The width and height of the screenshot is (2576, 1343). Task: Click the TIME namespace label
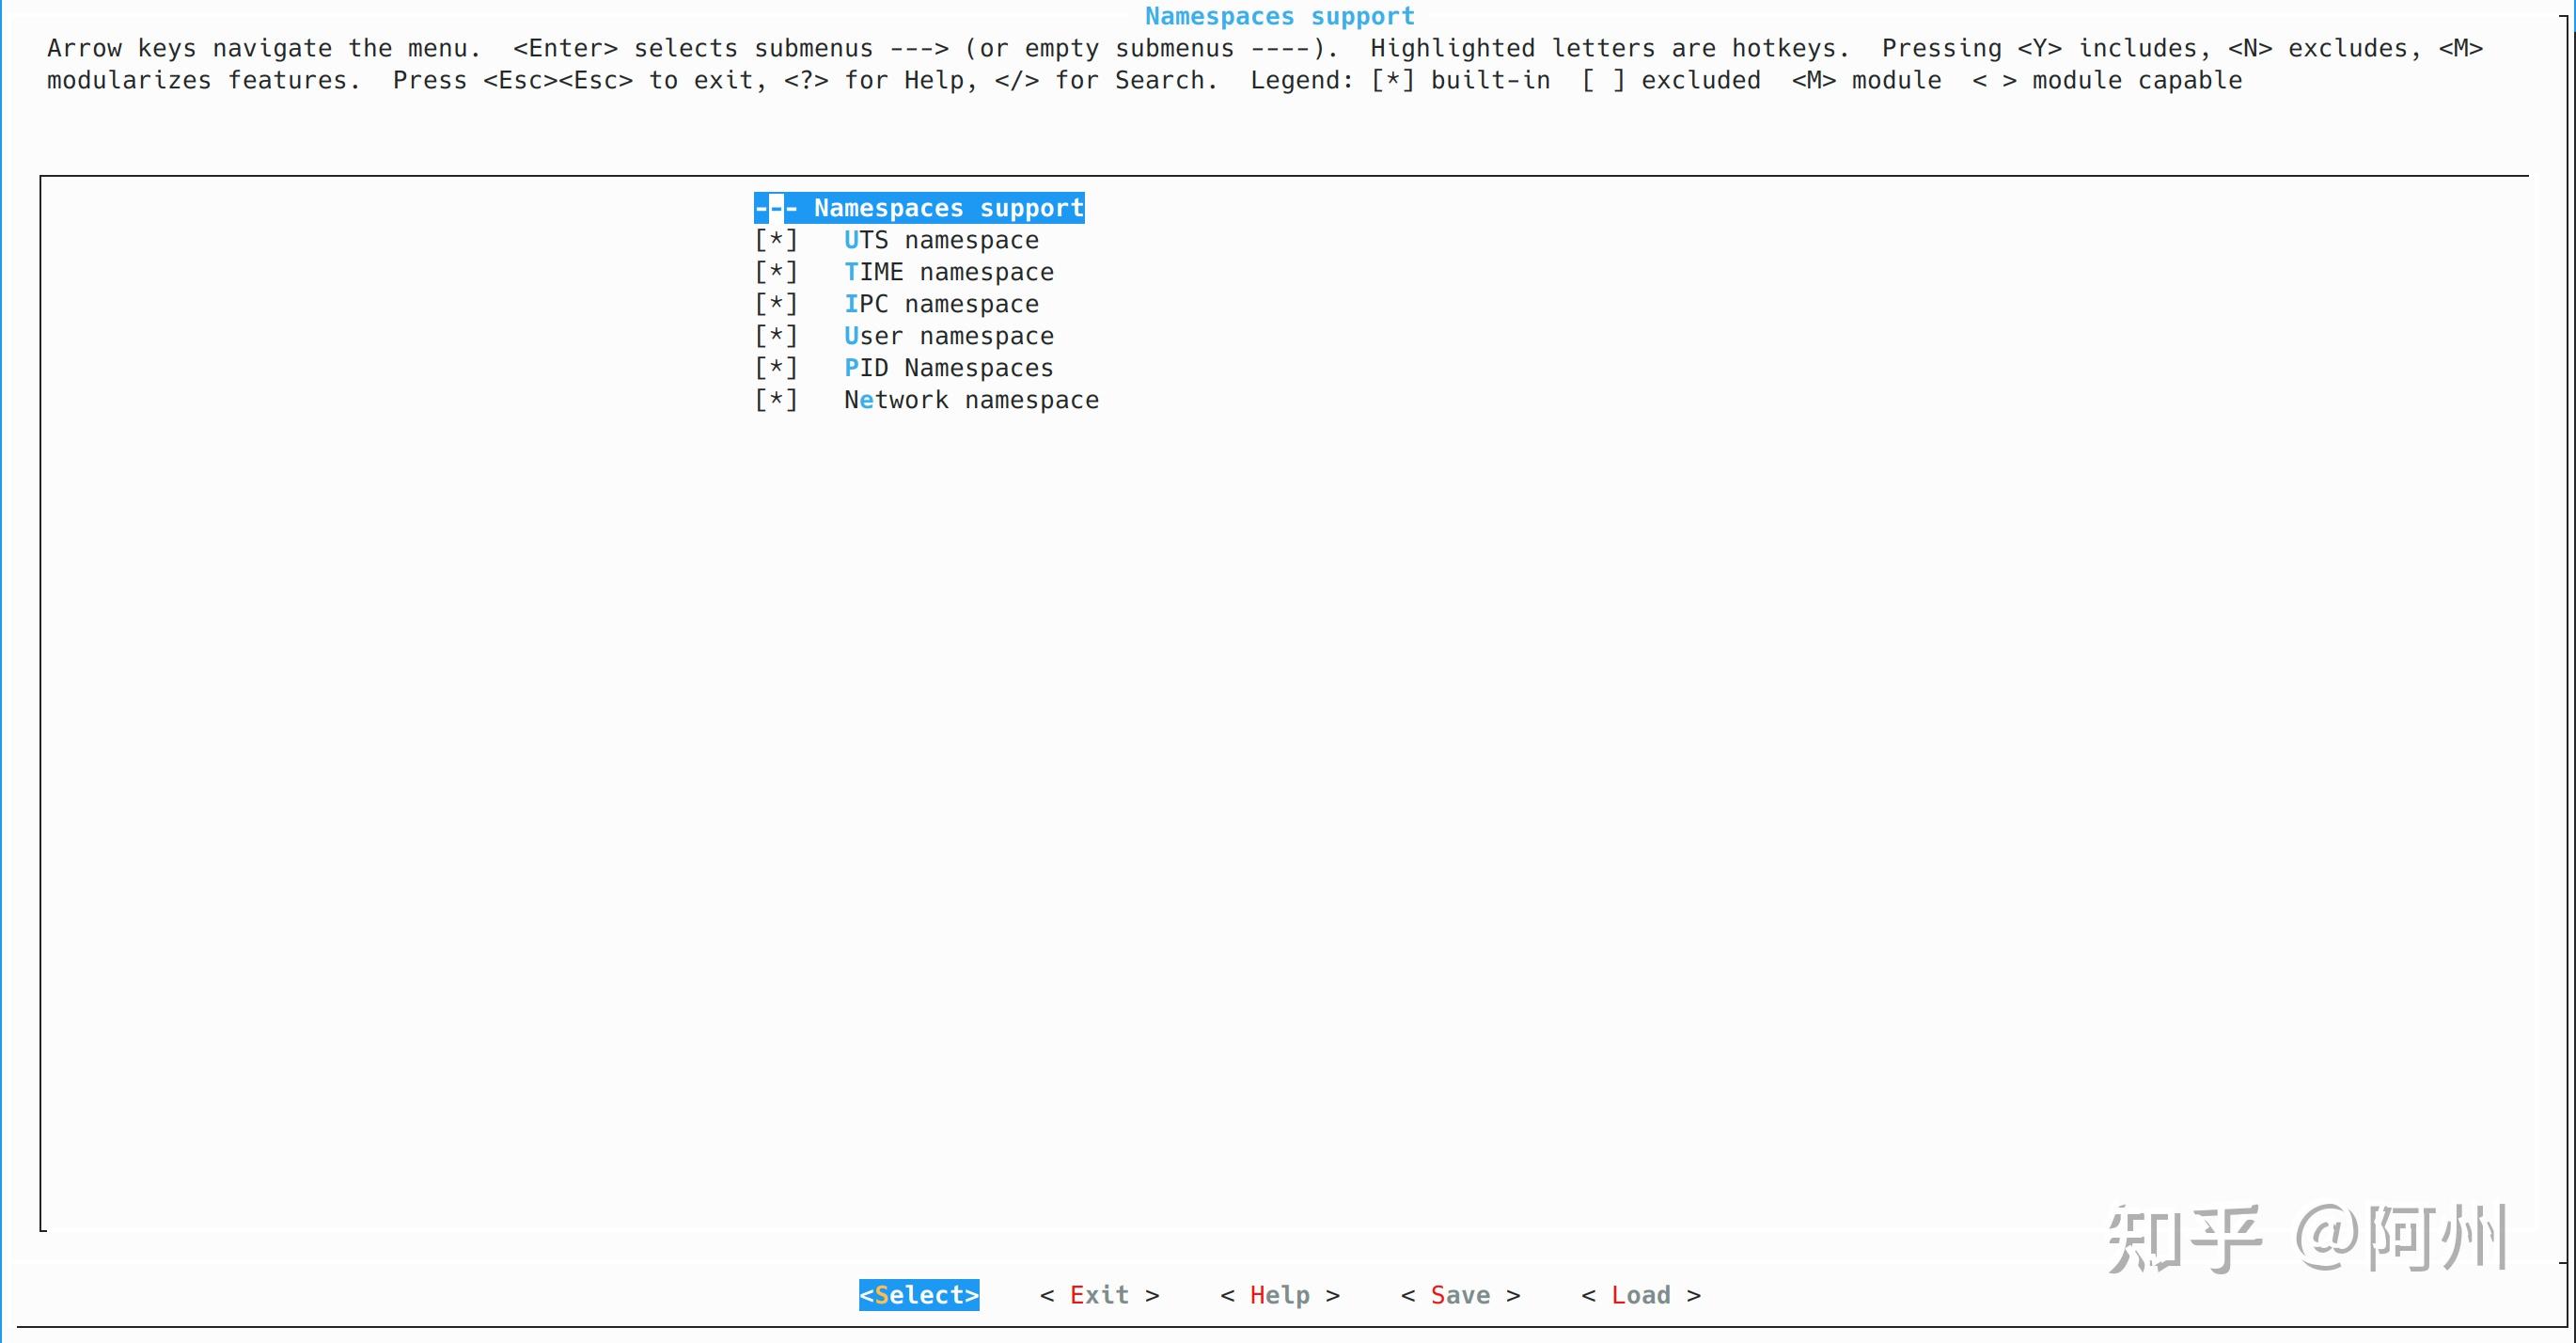948,272
